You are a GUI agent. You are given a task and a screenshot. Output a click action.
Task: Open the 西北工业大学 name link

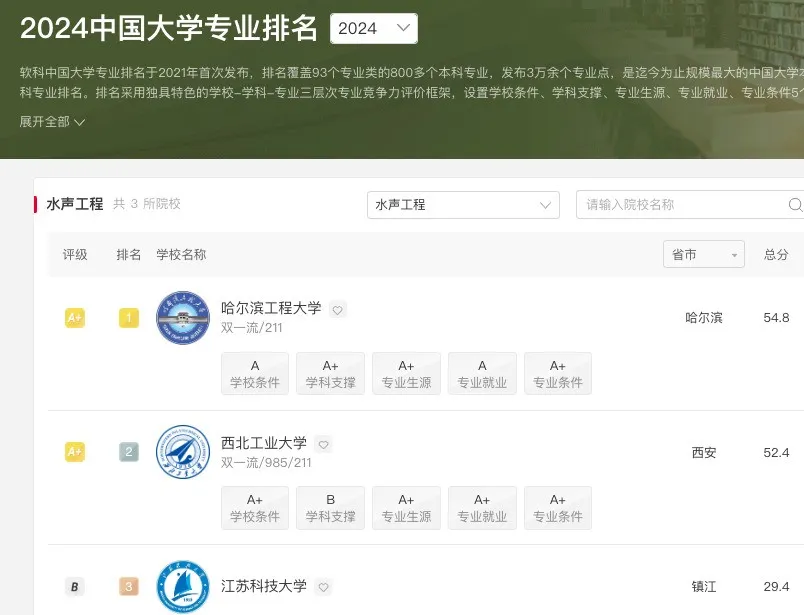tap(264, 443)
